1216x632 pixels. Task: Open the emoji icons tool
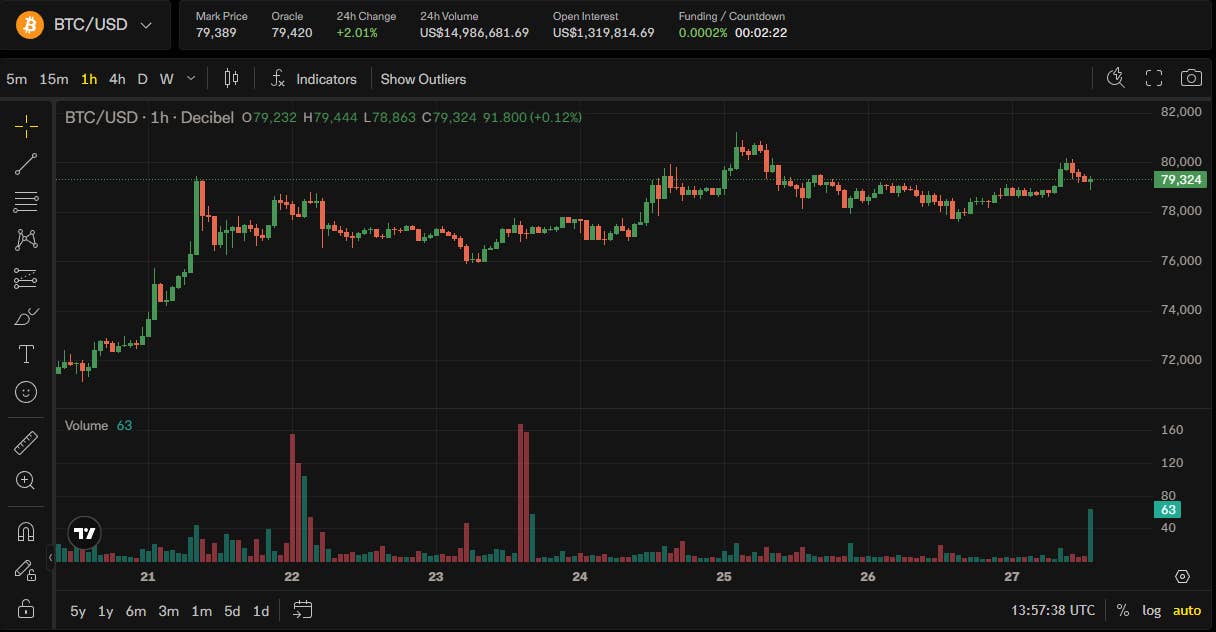point(26,392)
